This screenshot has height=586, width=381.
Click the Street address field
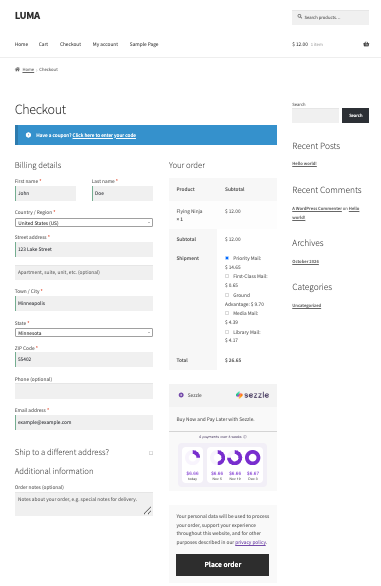tap(84, 249)
